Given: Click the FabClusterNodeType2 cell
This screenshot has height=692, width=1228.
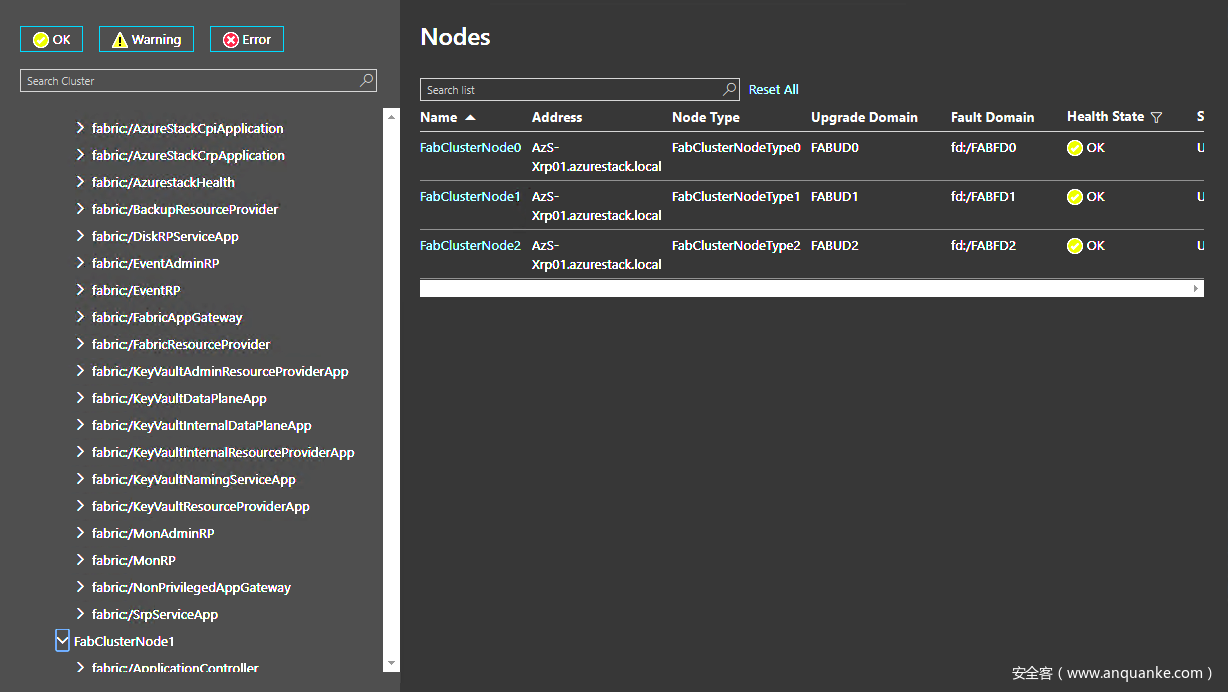Looking at the screenshot, I should click(736, 245).
